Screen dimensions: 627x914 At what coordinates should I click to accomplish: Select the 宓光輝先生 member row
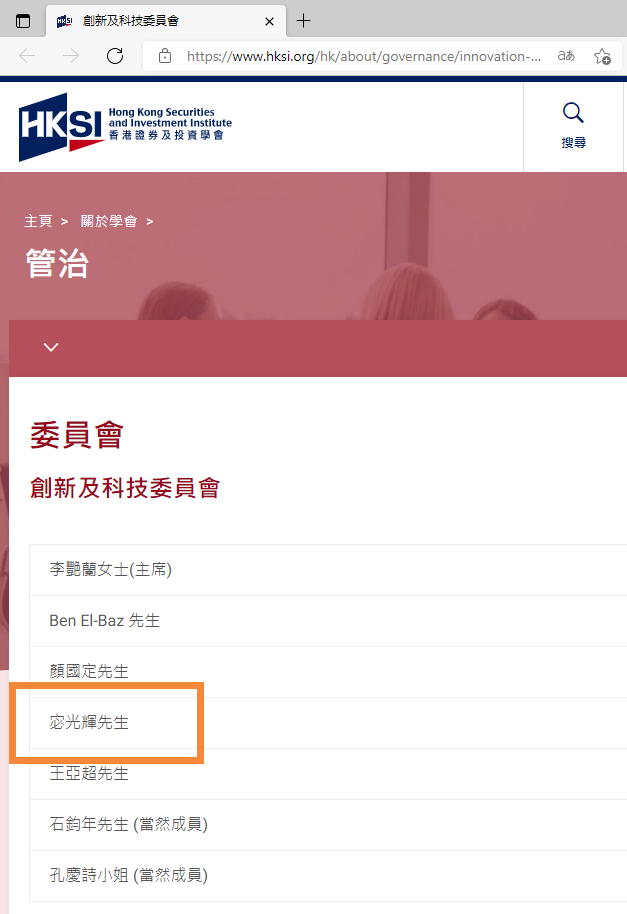click(x=328, y=723)
